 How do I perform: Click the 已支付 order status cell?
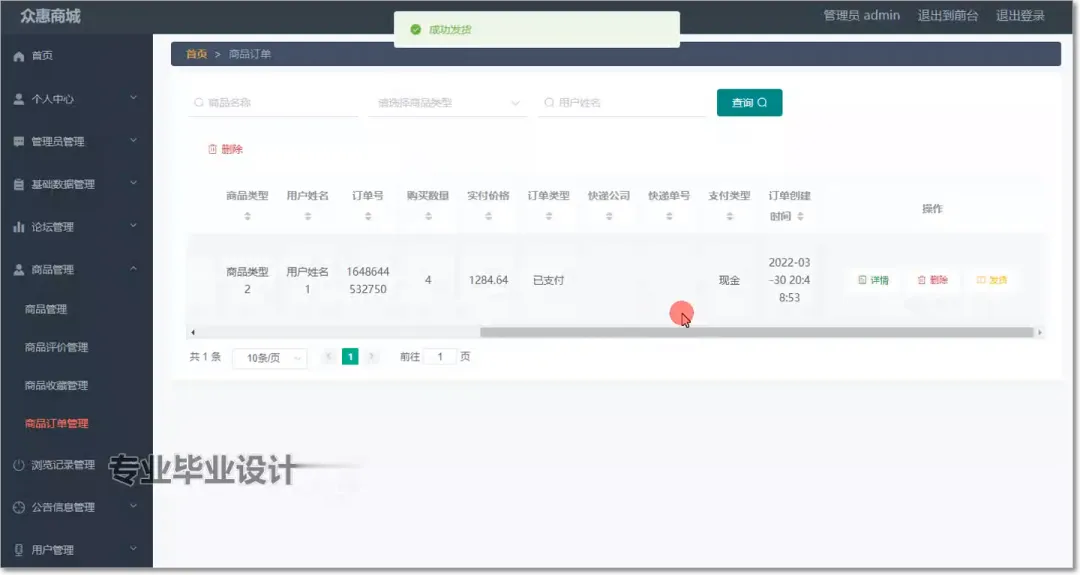tap(549, 280)
